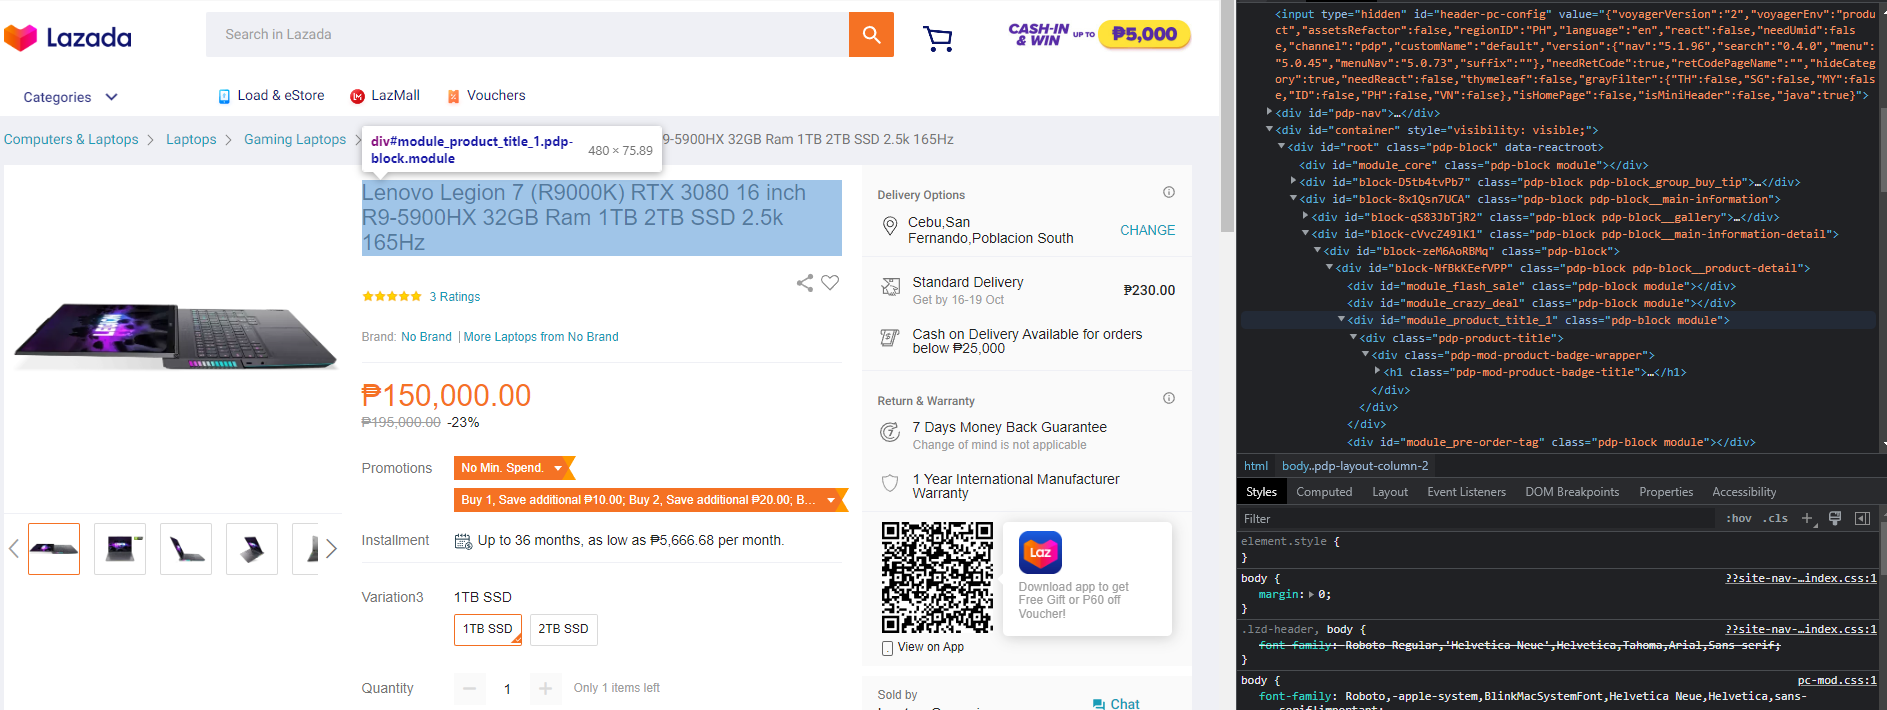This screenshot has width=1887, height=710.
Task: Click the installment calendar icon
Action: [463, 541]
